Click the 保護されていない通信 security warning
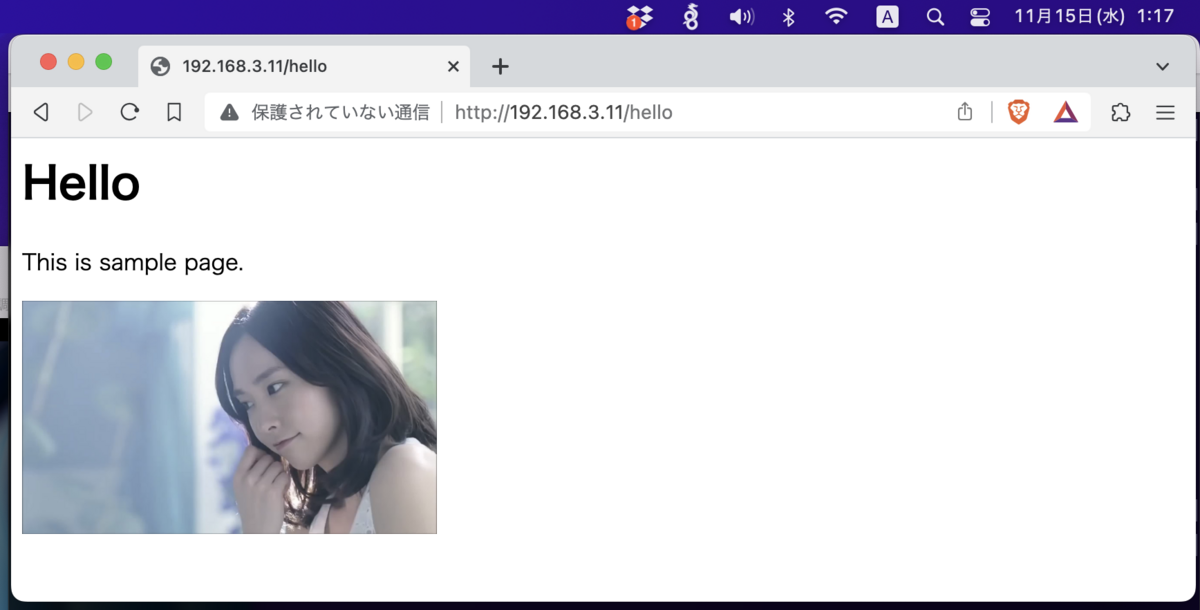The width and height of the screenshot is (1200, 610). [x=320, y=112]
